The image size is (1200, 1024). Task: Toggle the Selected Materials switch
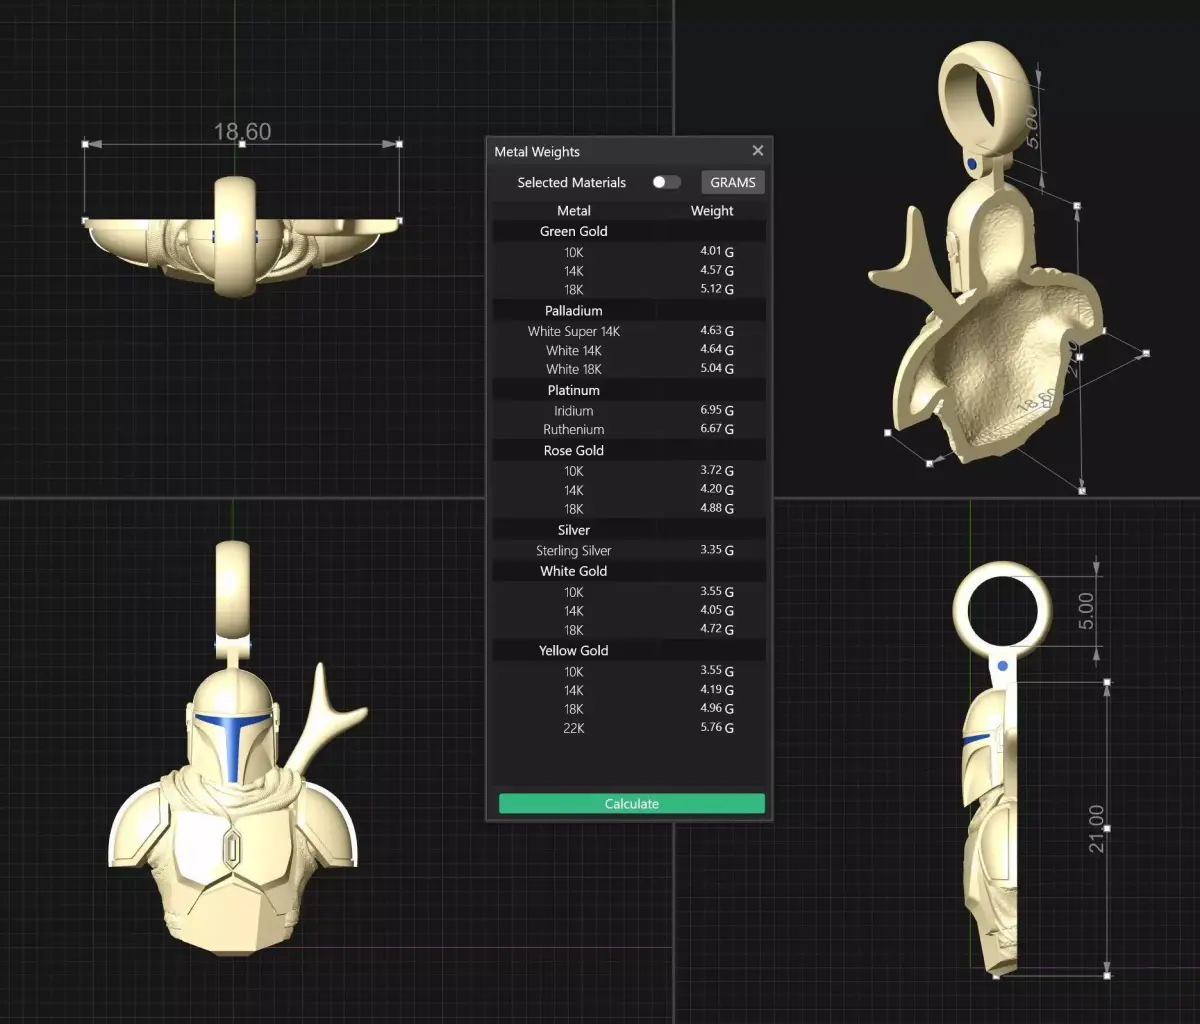pos(666,182)
